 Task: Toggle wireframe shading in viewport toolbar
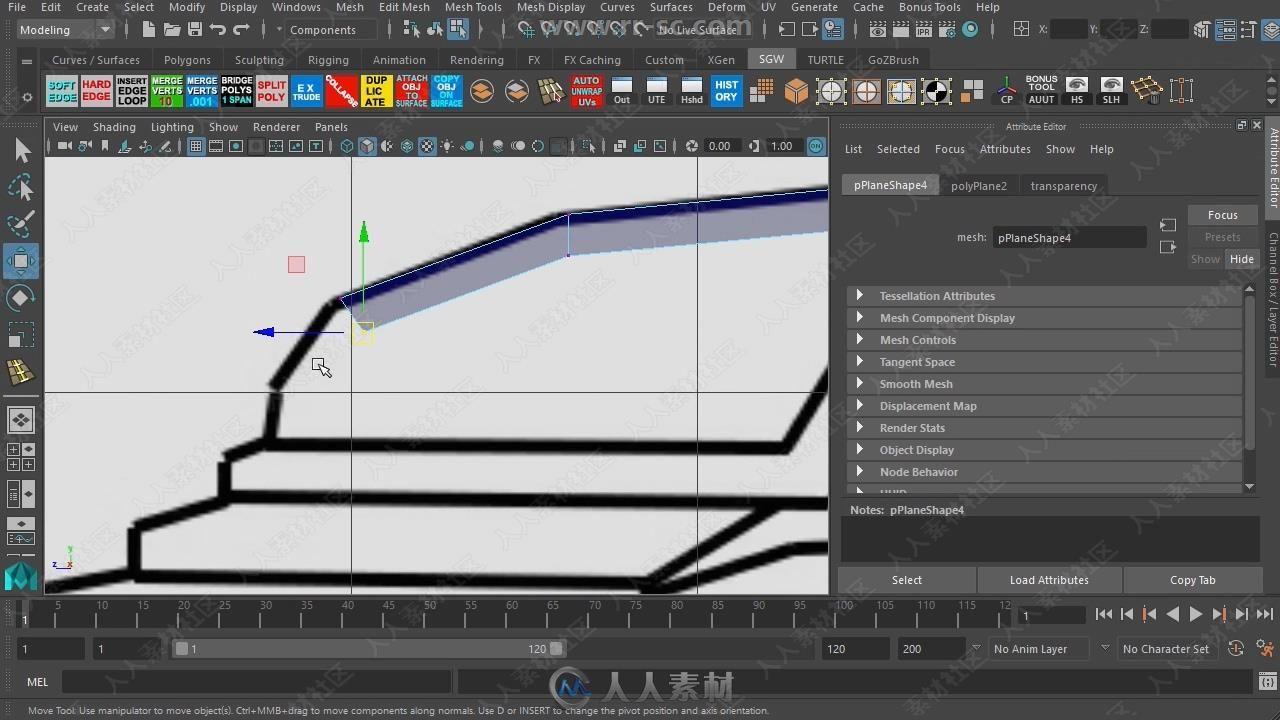[x=347, y=146]
